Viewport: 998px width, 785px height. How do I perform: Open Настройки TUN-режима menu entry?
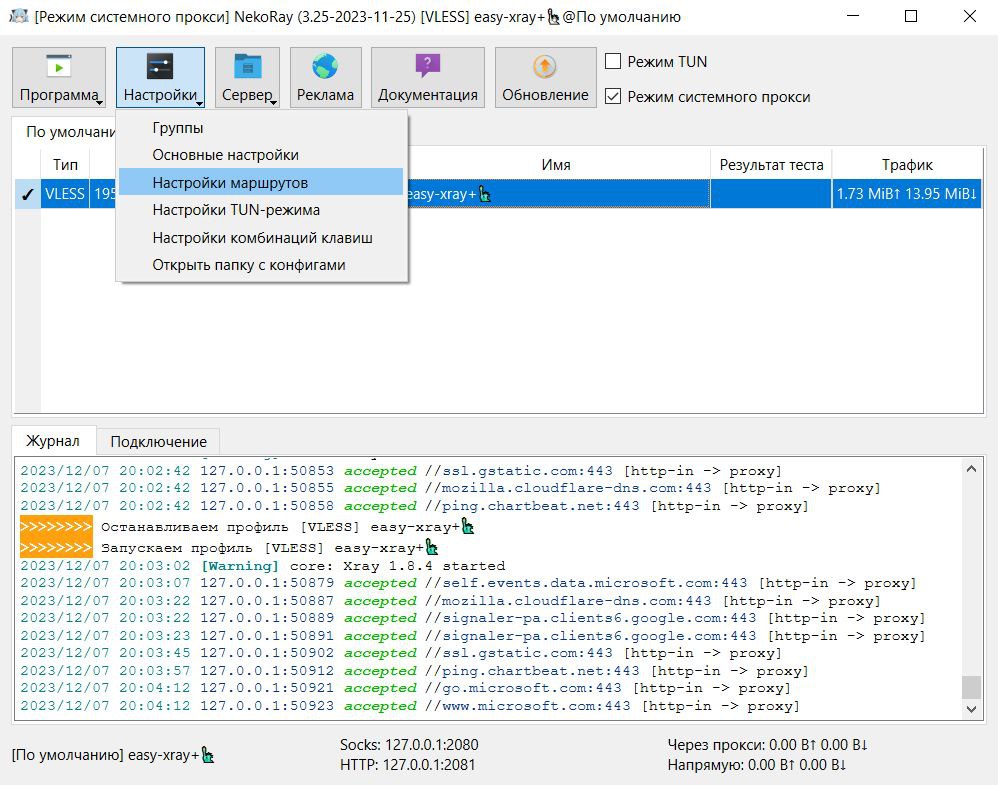(236, 210)
